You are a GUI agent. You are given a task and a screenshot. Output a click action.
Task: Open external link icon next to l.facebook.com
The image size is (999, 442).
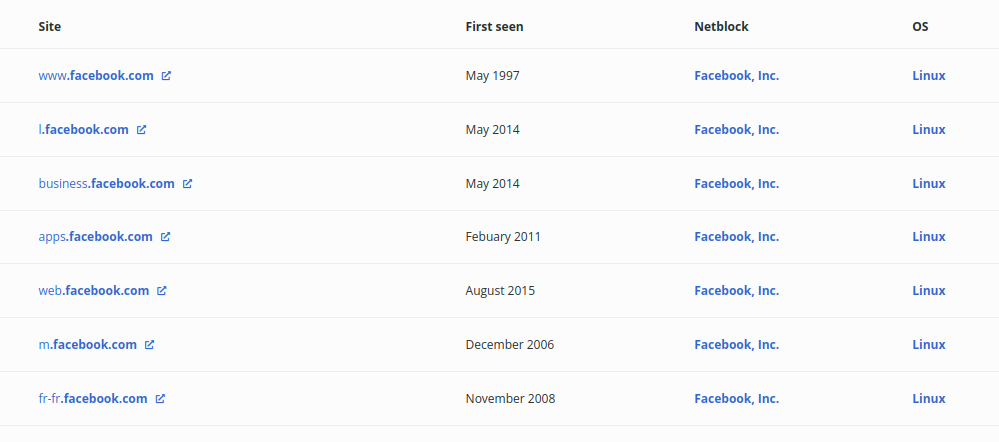142,130
